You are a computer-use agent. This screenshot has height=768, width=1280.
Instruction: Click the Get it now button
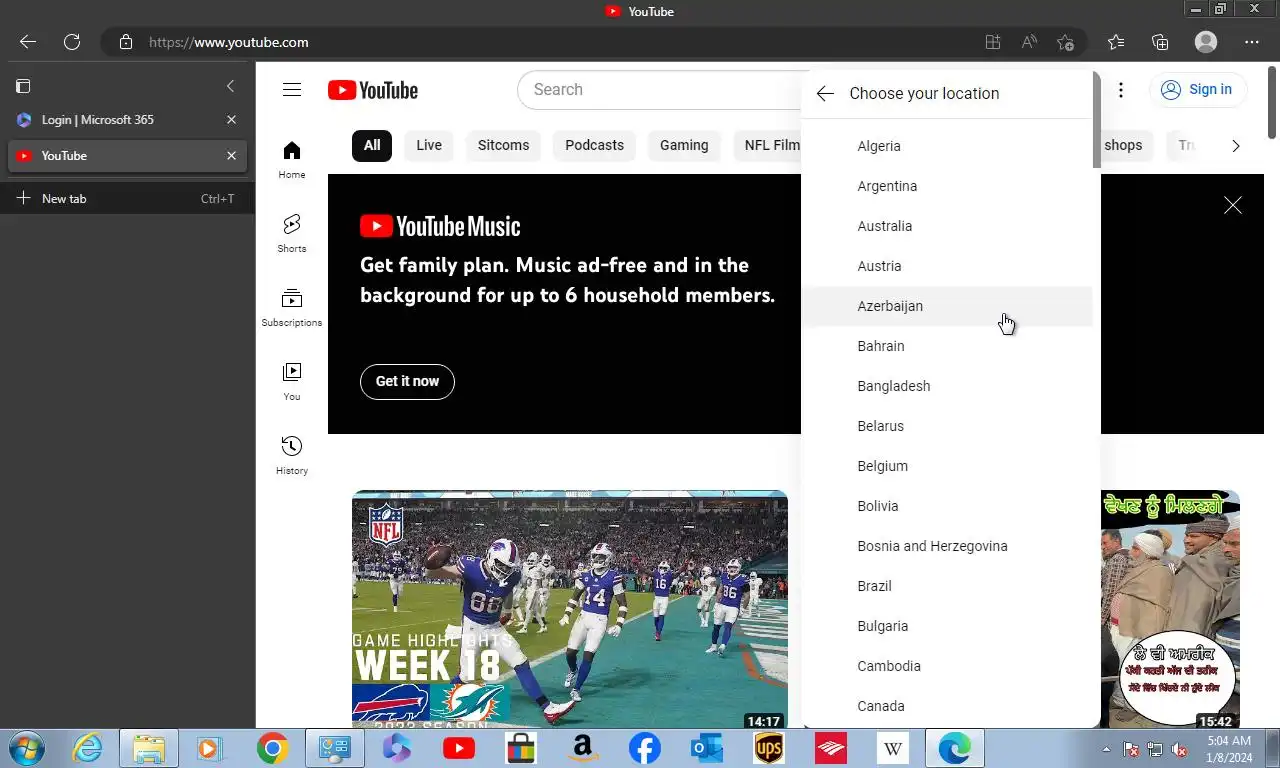click(x=407, y=381)
